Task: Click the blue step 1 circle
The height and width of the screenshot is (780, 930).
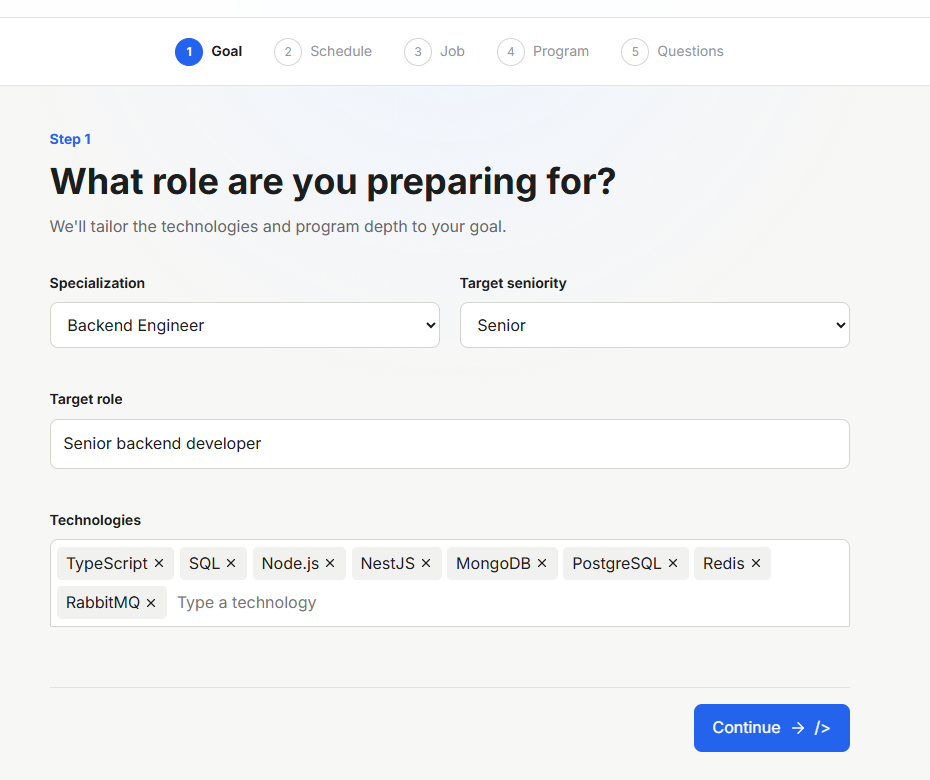Action: 189,52
